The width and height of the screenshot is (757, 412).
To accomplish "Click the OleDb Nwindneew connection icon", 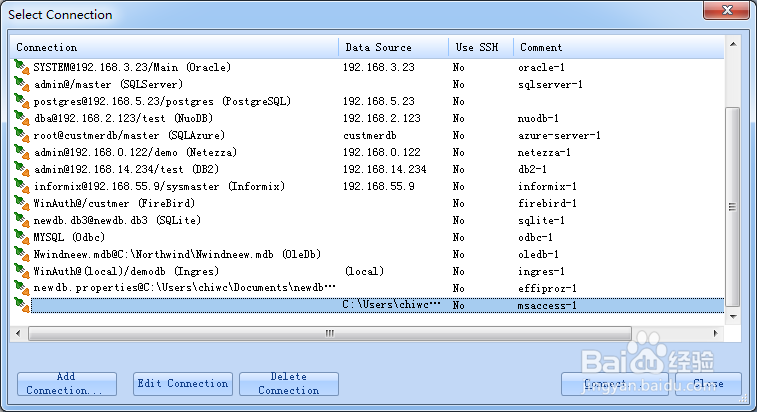I will 22,254.
